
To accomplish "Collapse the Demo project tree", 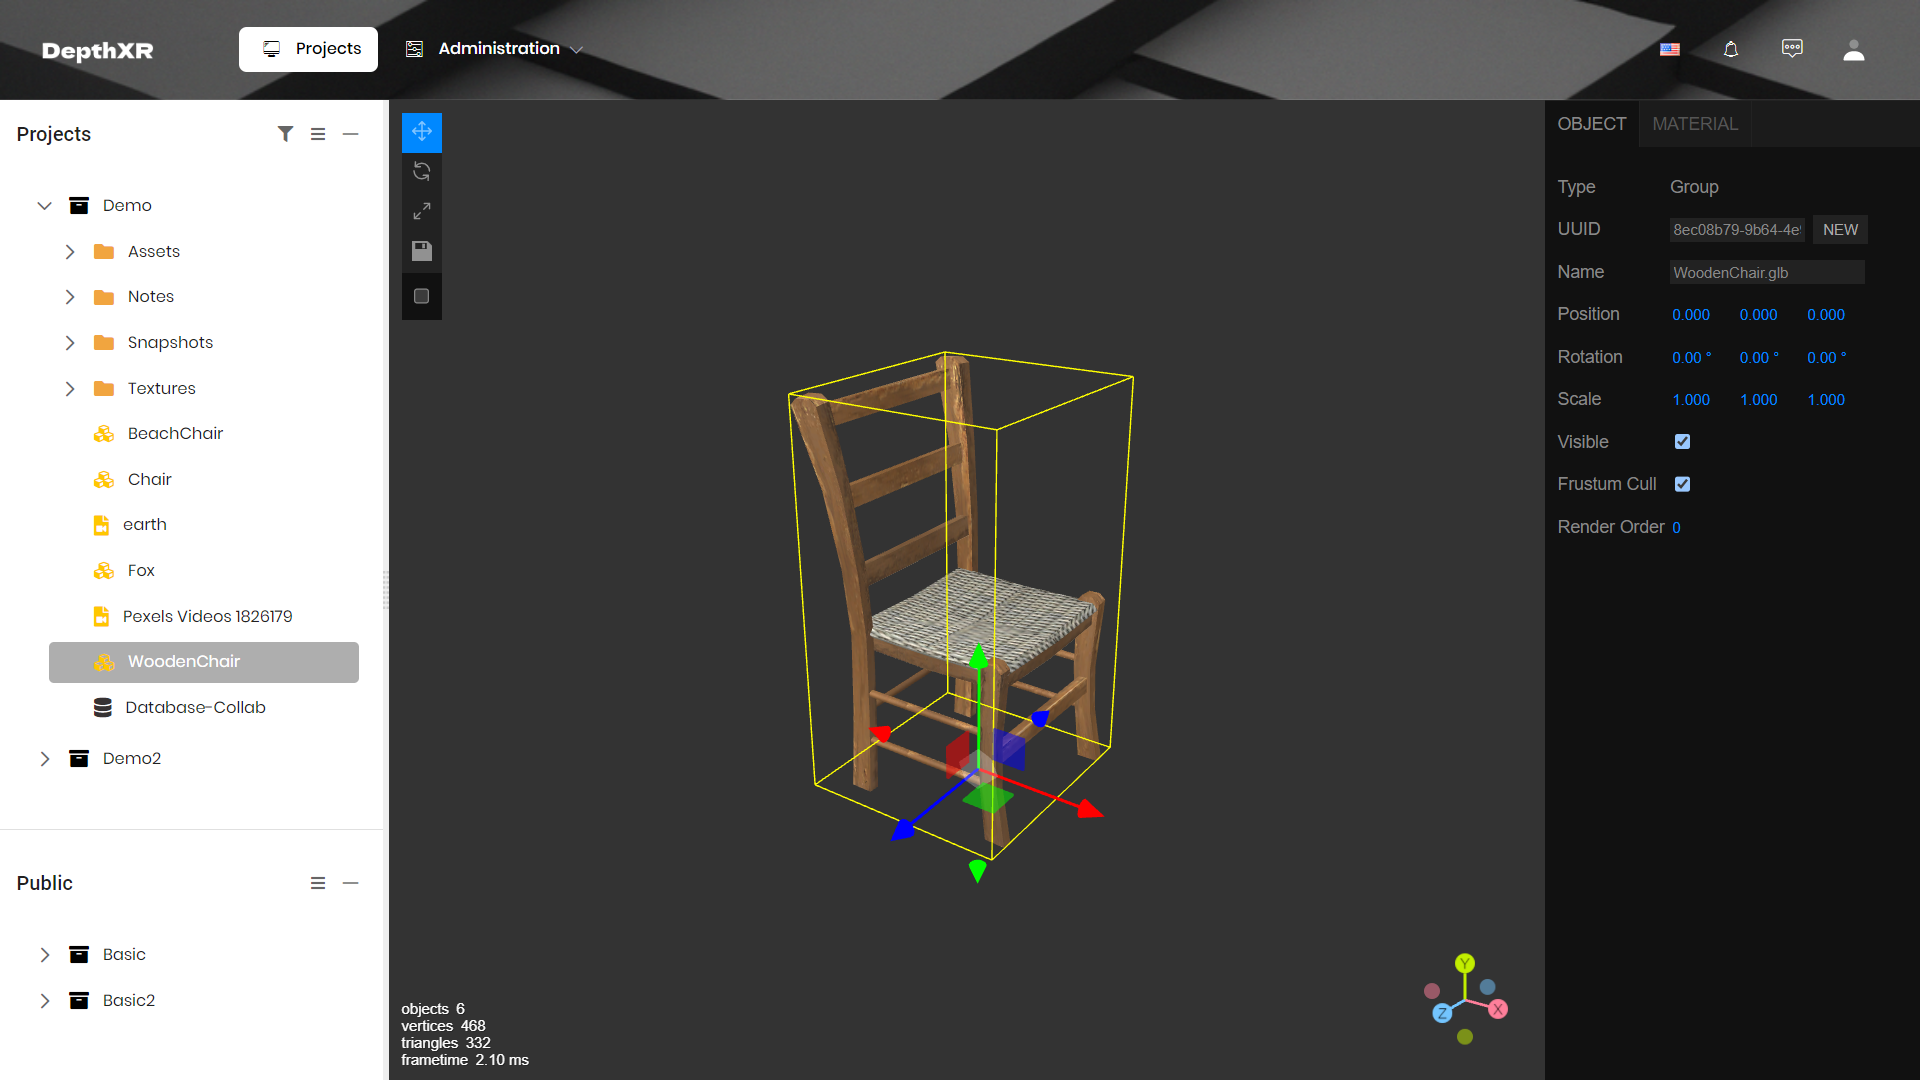I will coord(45,206).
